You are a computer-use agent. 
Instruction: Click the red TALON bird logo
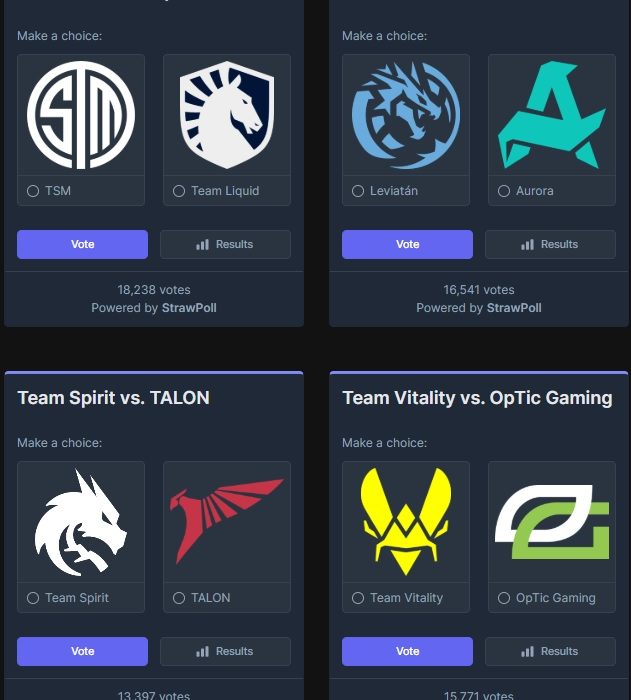pos(227,521)
